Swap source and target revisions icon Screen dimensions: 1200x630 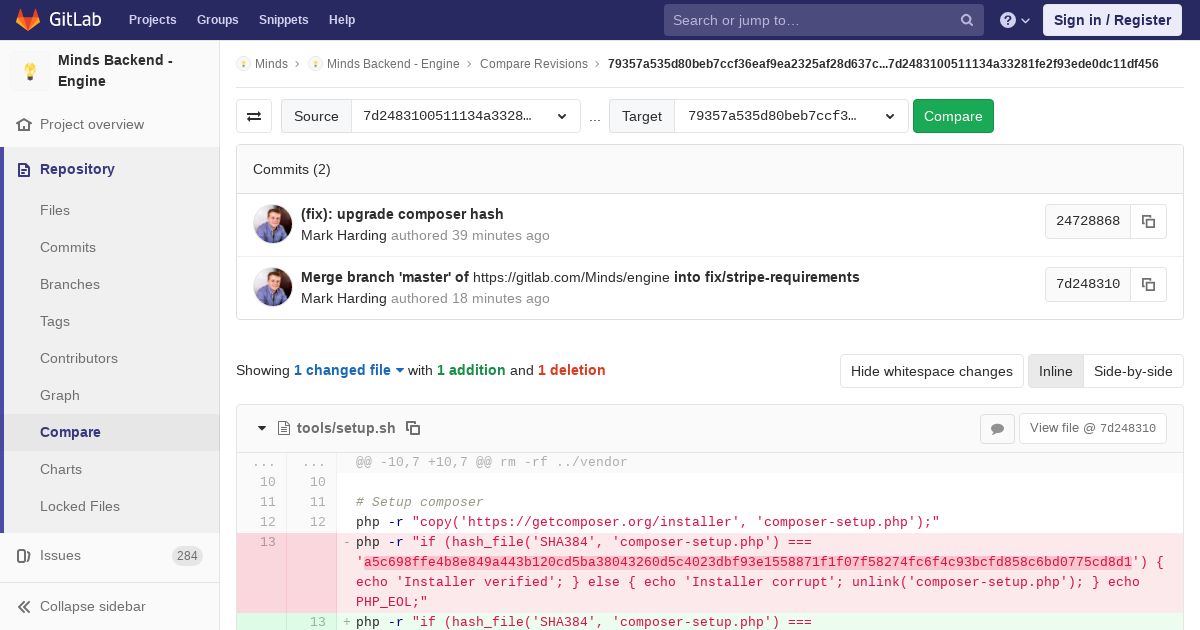coord(254,116)
